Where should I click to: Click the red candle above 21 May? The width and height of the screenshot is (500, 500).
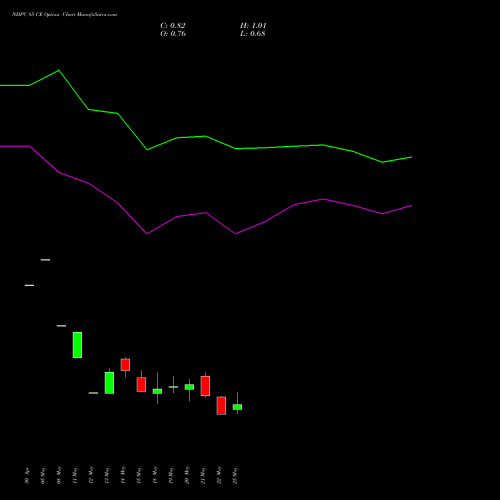(205, 386)
